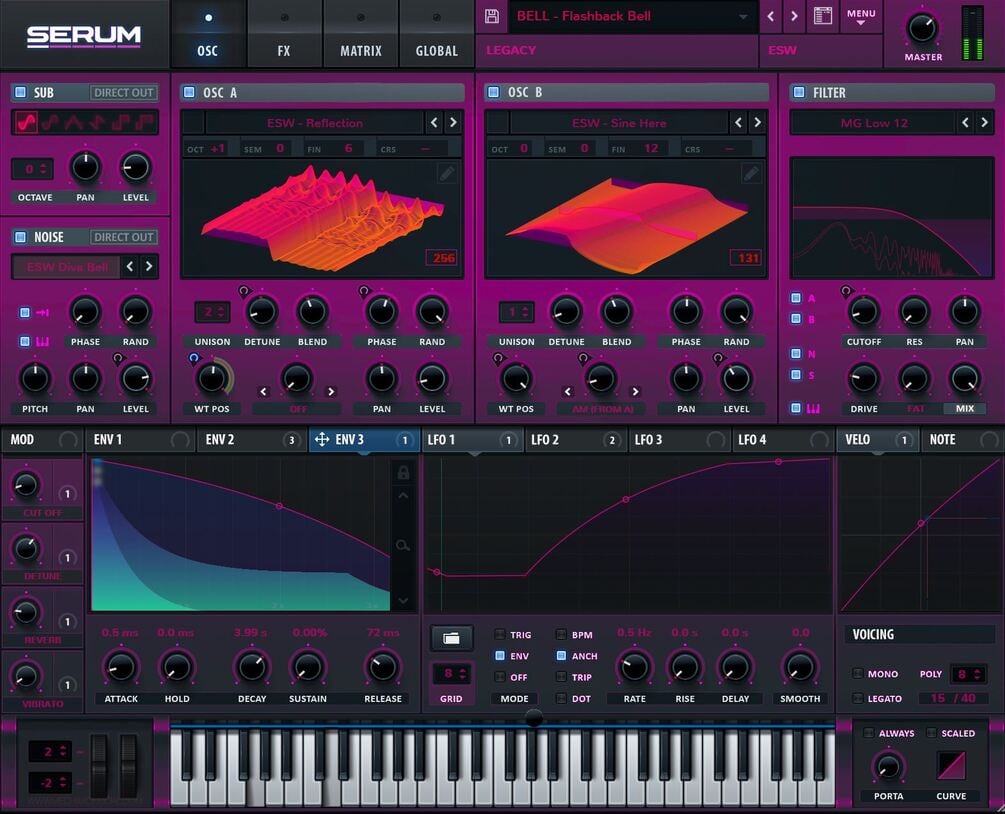This screenshot has width=1005, height=814.
Task: Select next filter type
Action: (984, 122)
